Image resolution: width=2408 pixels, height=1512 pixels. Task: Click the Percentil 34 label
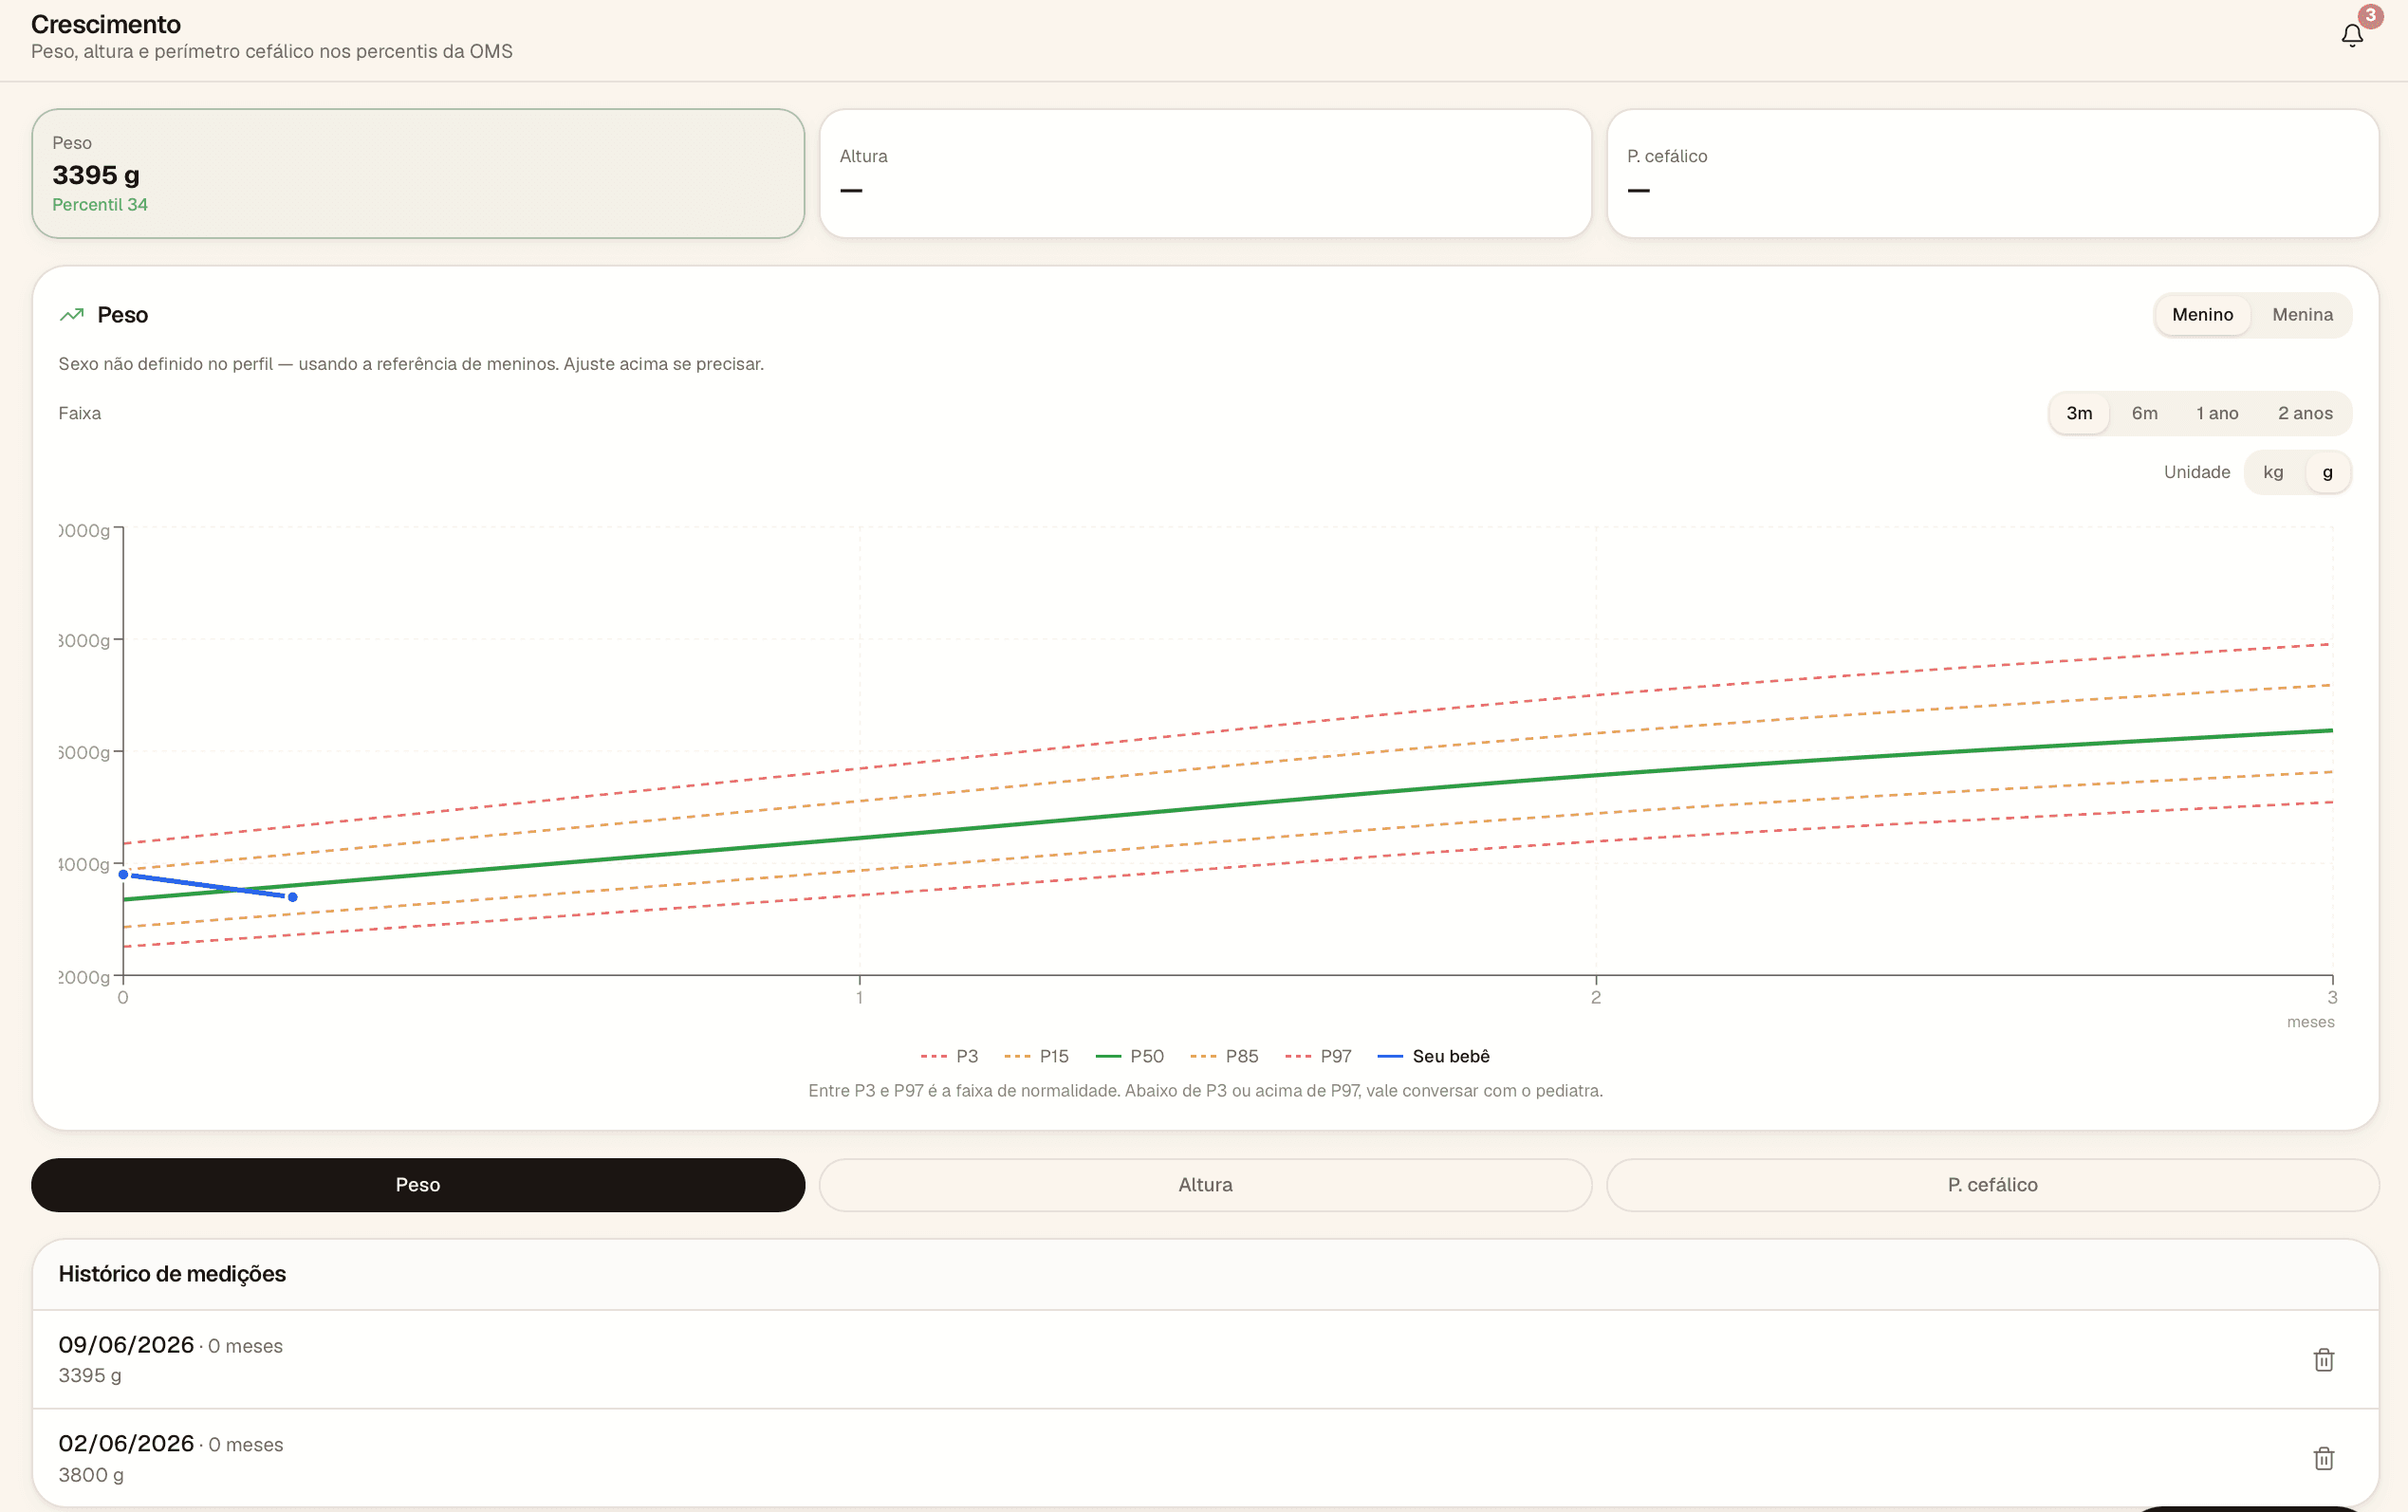point(100,205)
